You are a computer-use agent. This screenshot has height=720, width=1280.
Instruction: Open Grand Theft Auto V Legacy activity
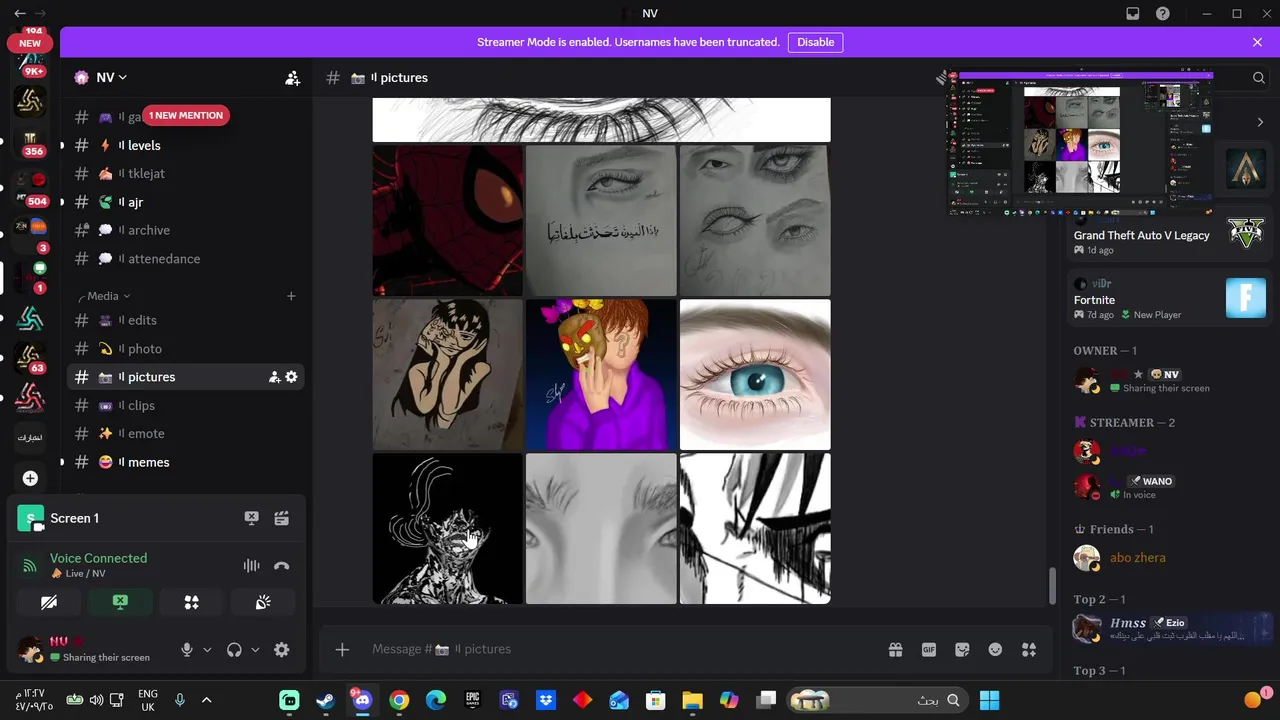point(1170,233)
